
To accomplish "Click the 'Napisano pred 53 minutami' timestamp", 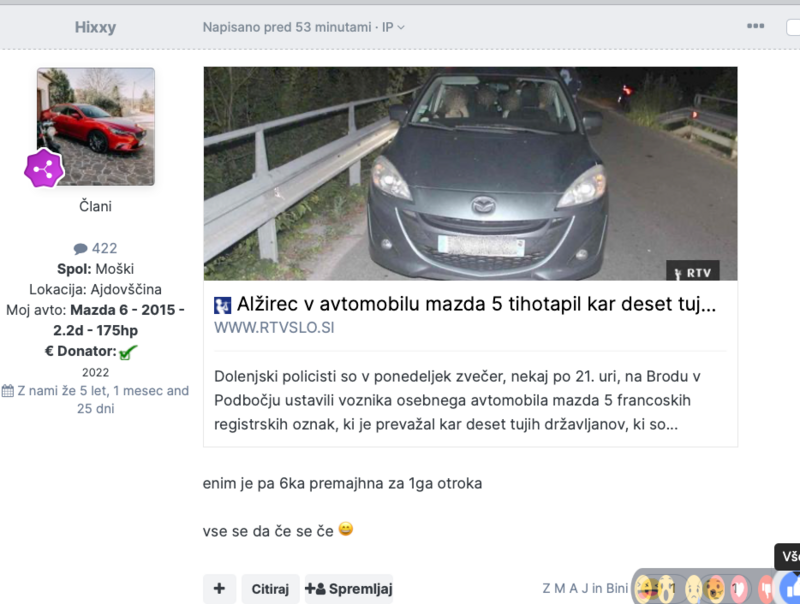I will tap(287, 27).
